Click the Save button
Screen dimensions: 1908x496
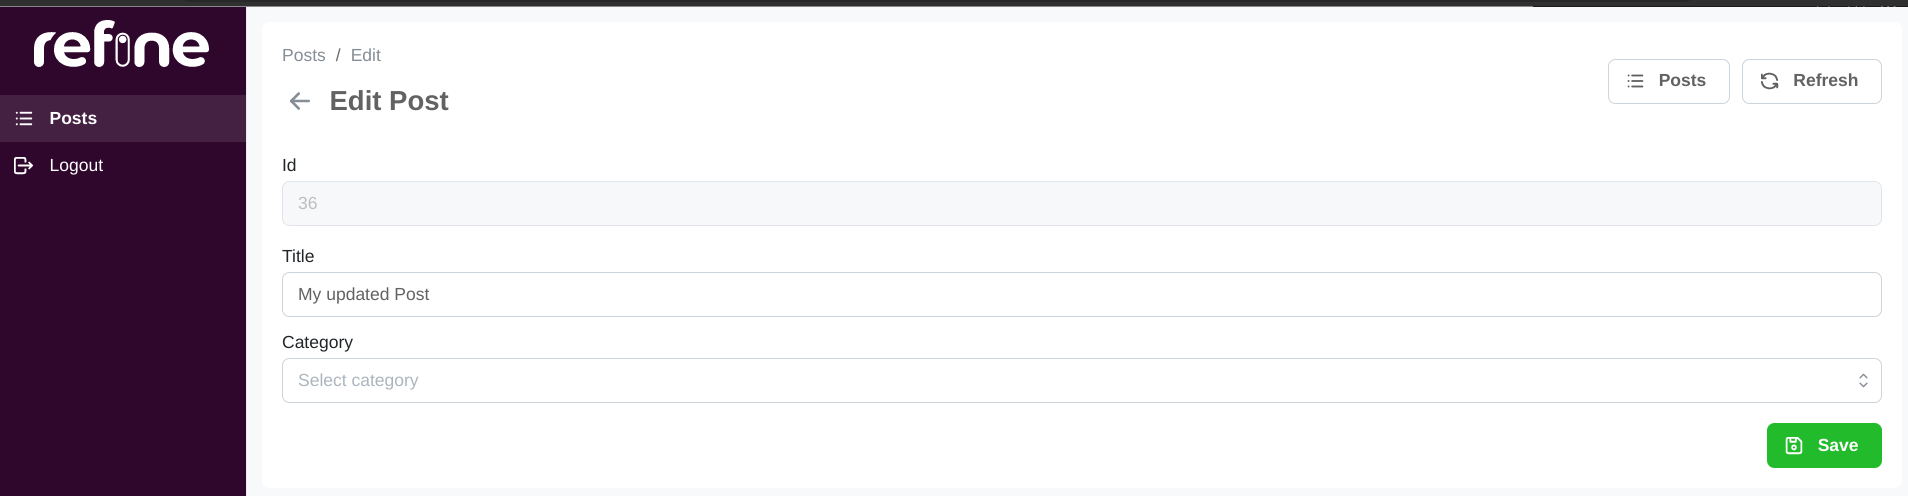(x=1824, y=445)
